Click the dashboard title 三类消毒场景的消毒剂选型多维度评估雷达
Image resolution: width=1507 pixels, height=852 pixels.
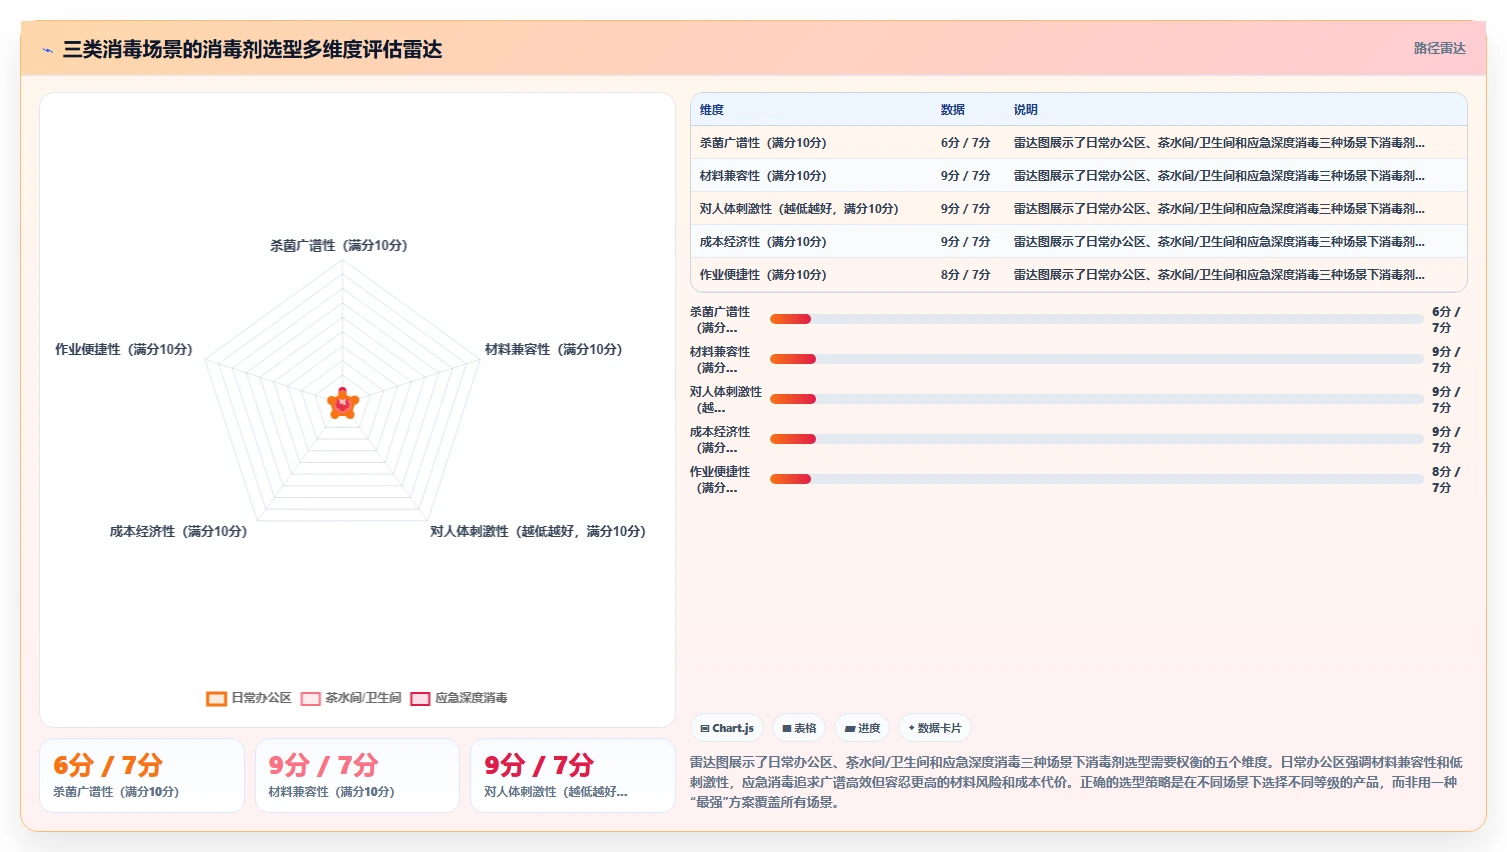(252, 49)
